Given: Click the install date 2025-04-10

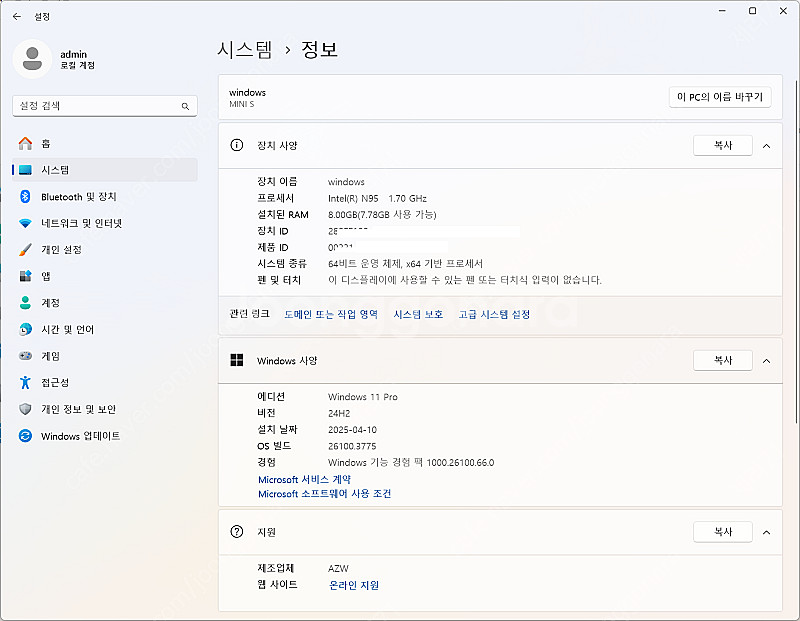Looking at the screenshot, I should tap(353, 430).
